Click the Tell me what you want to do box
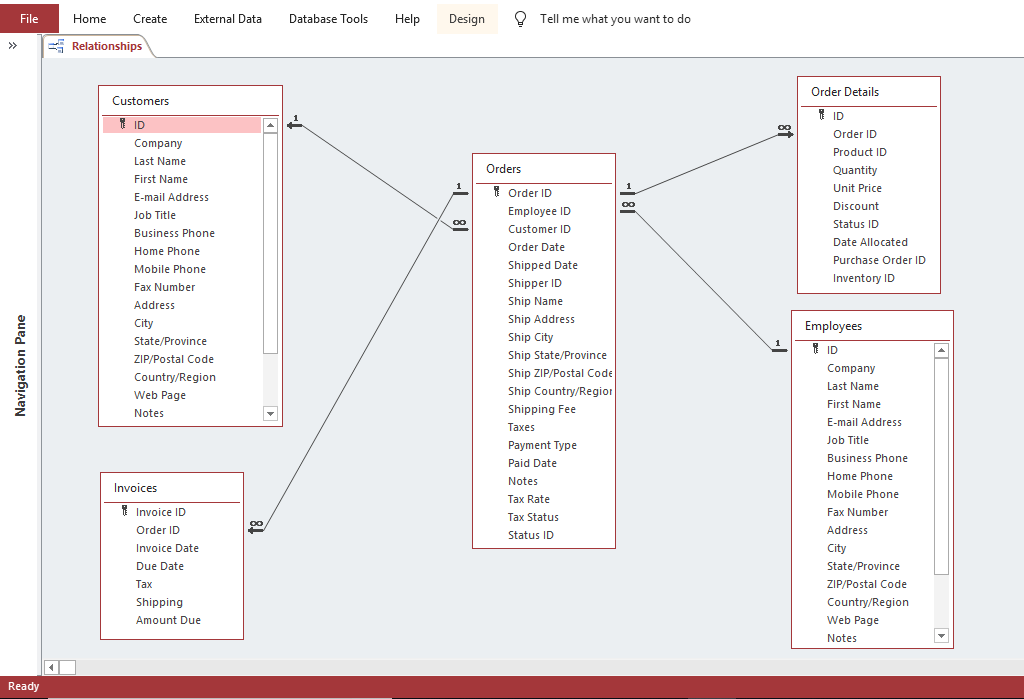The width and height of the screenshot is (1024, 699). (x=615, y=19)
